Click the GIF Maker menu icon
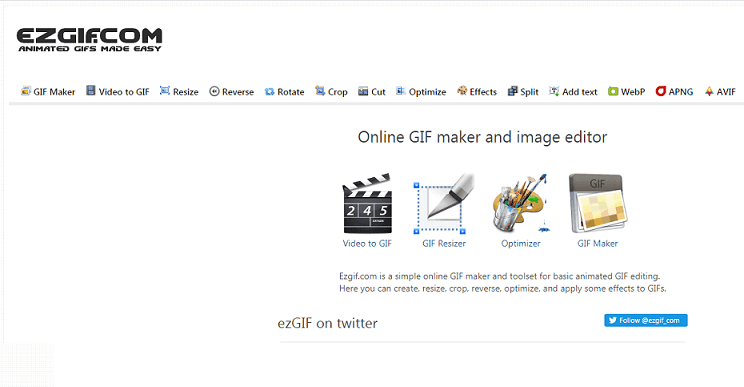 26,91
